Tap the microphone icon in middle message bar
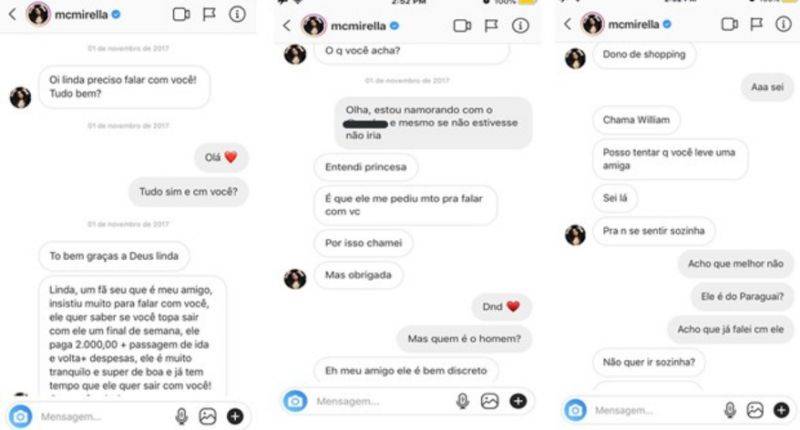 (x=462, y=401)
